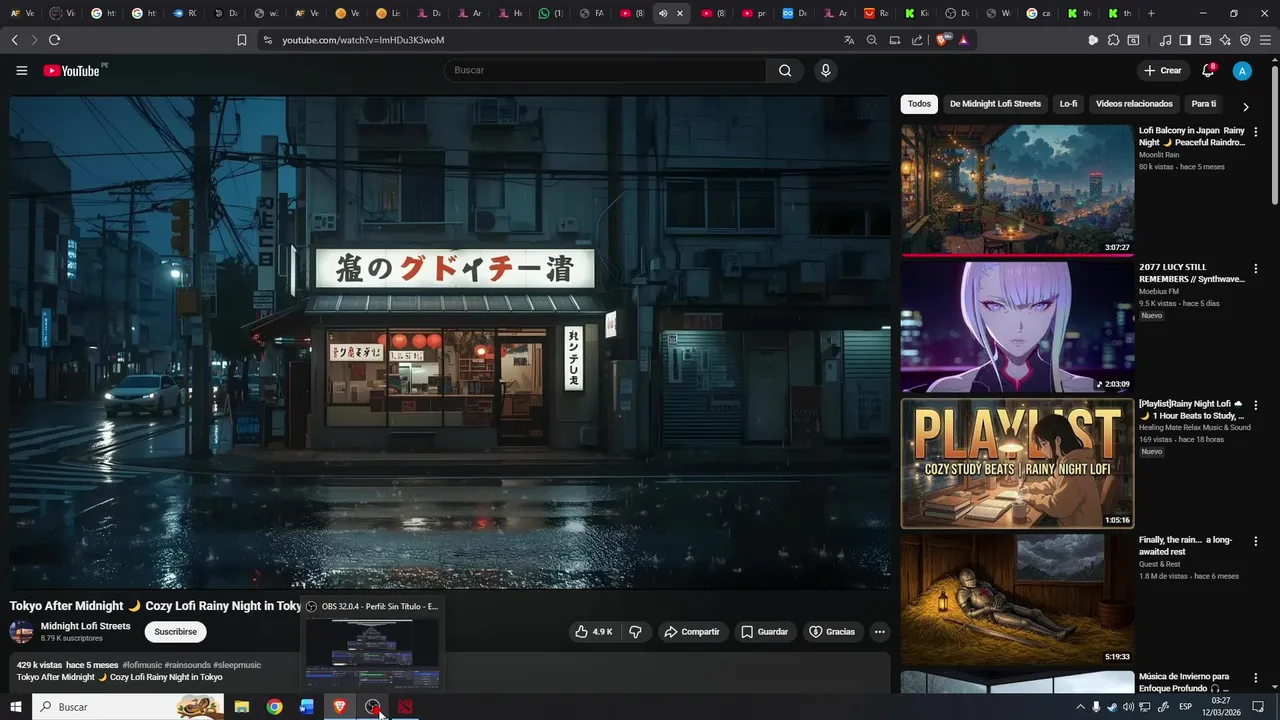Screen dimensions: 1280x720
Task: Open browser extensions puzzle icon
Action: click(1113, 40)
